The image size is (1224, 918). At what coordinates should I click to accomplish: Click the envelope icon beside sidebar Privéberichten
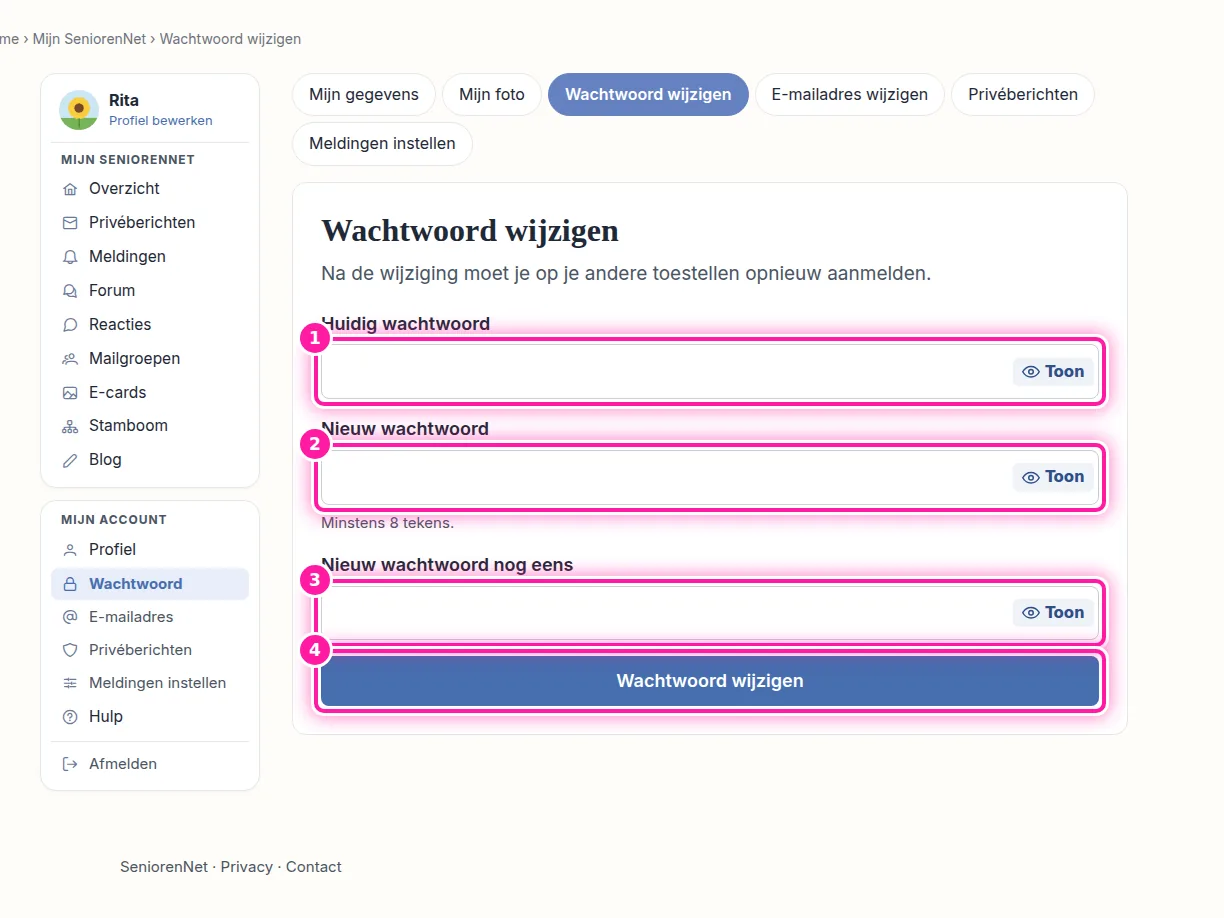[x=70, y=223]
